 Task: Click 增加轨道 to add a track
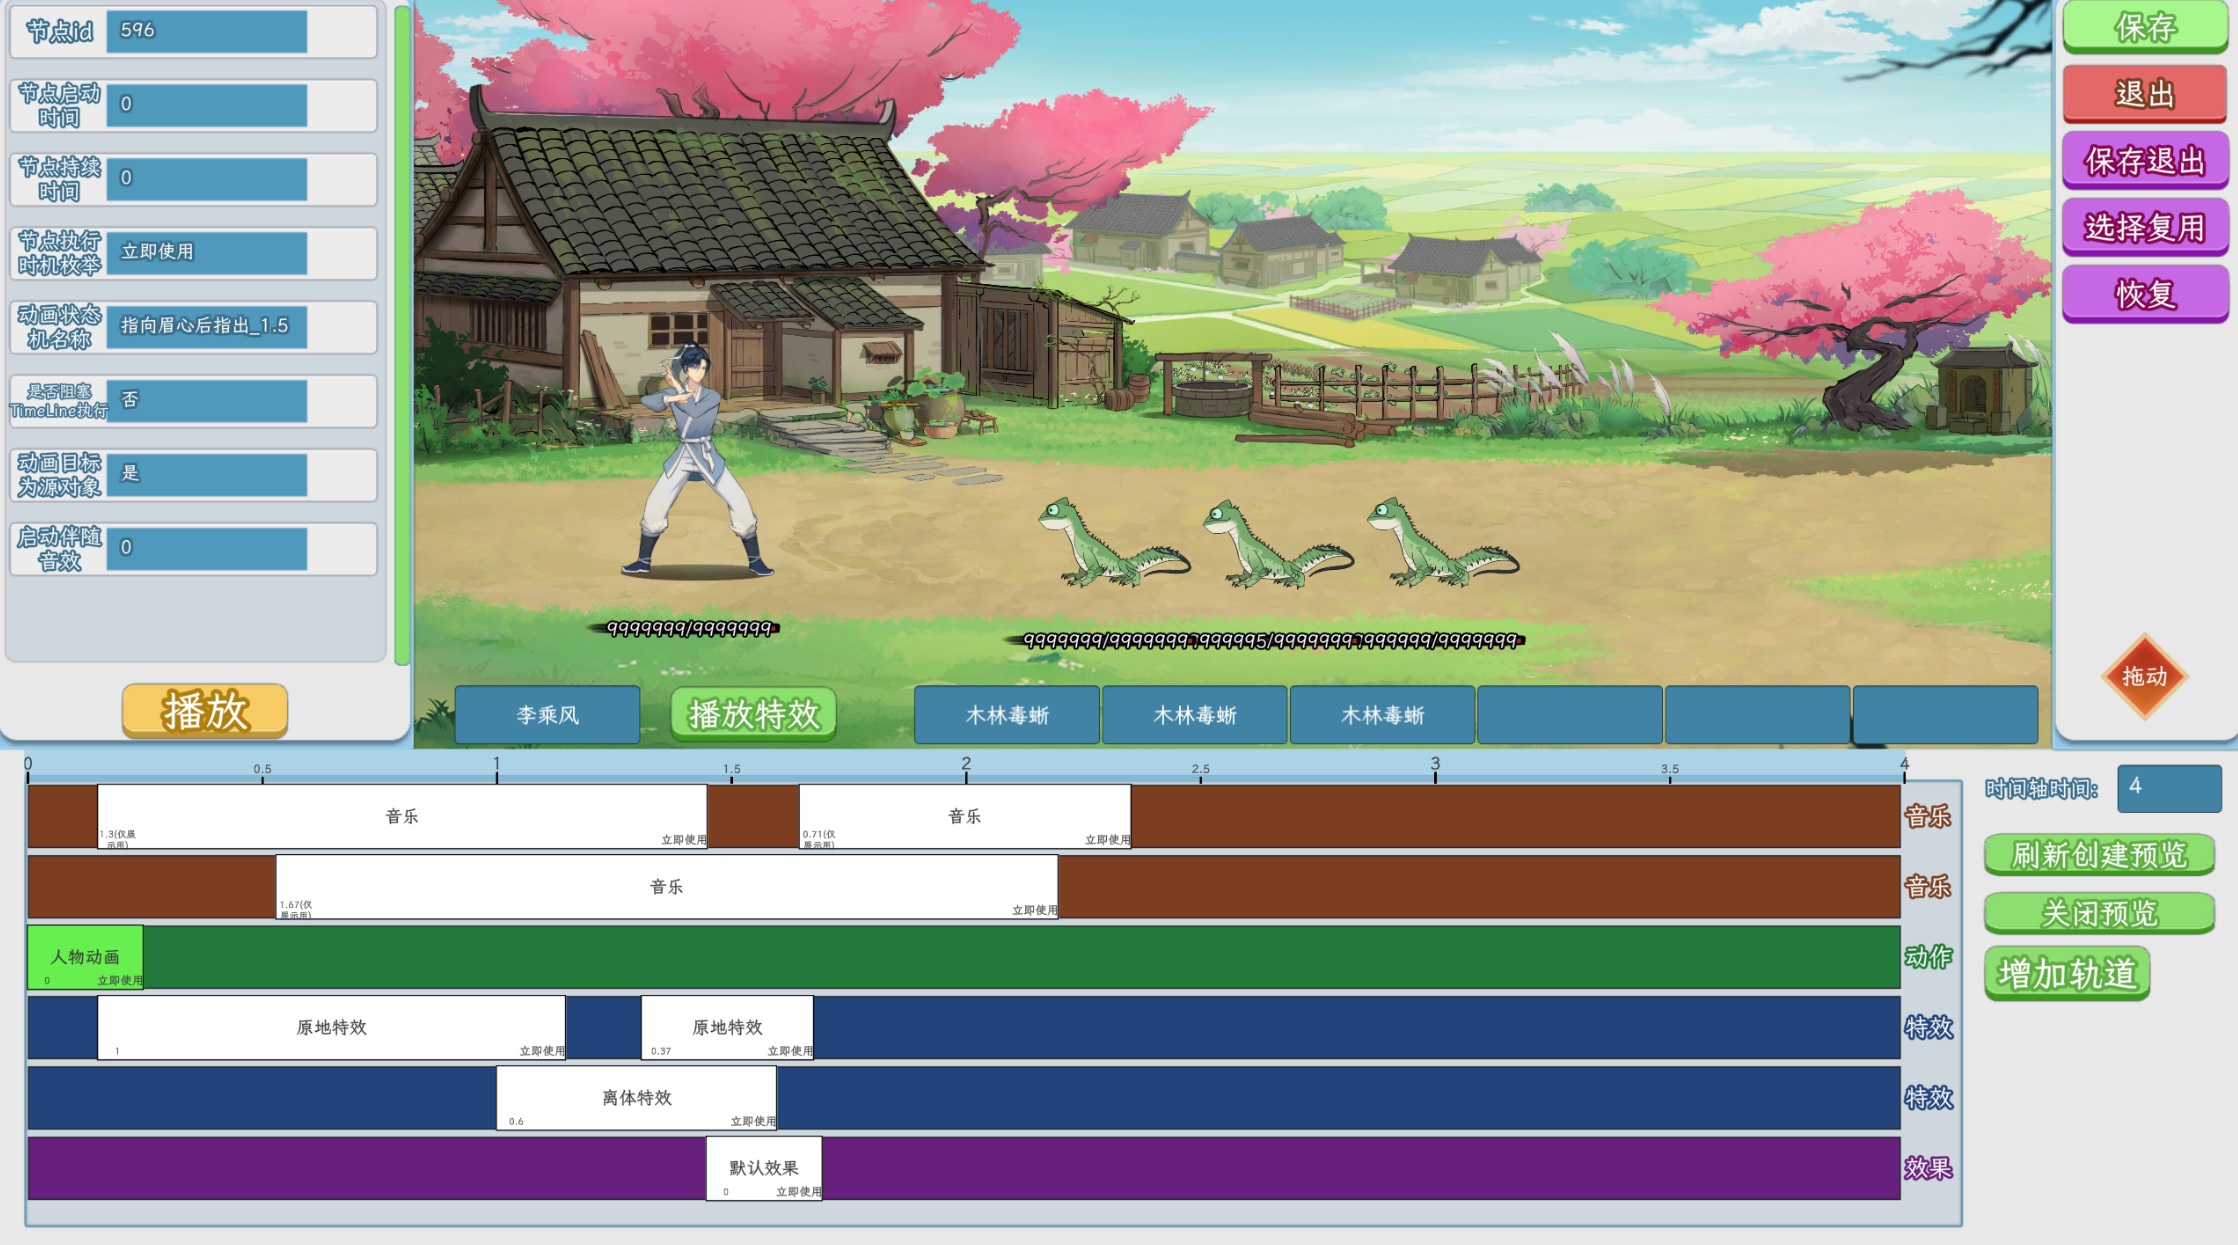(2067, 973)
